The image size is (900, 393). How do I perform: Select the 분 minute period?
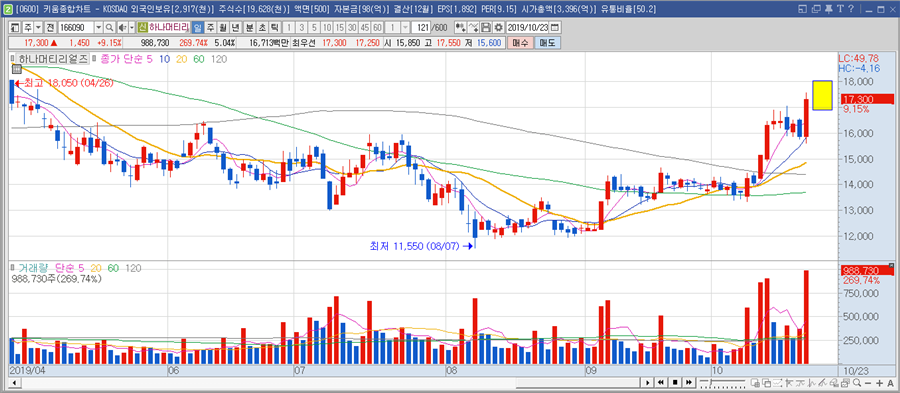(x=249, y=28)
